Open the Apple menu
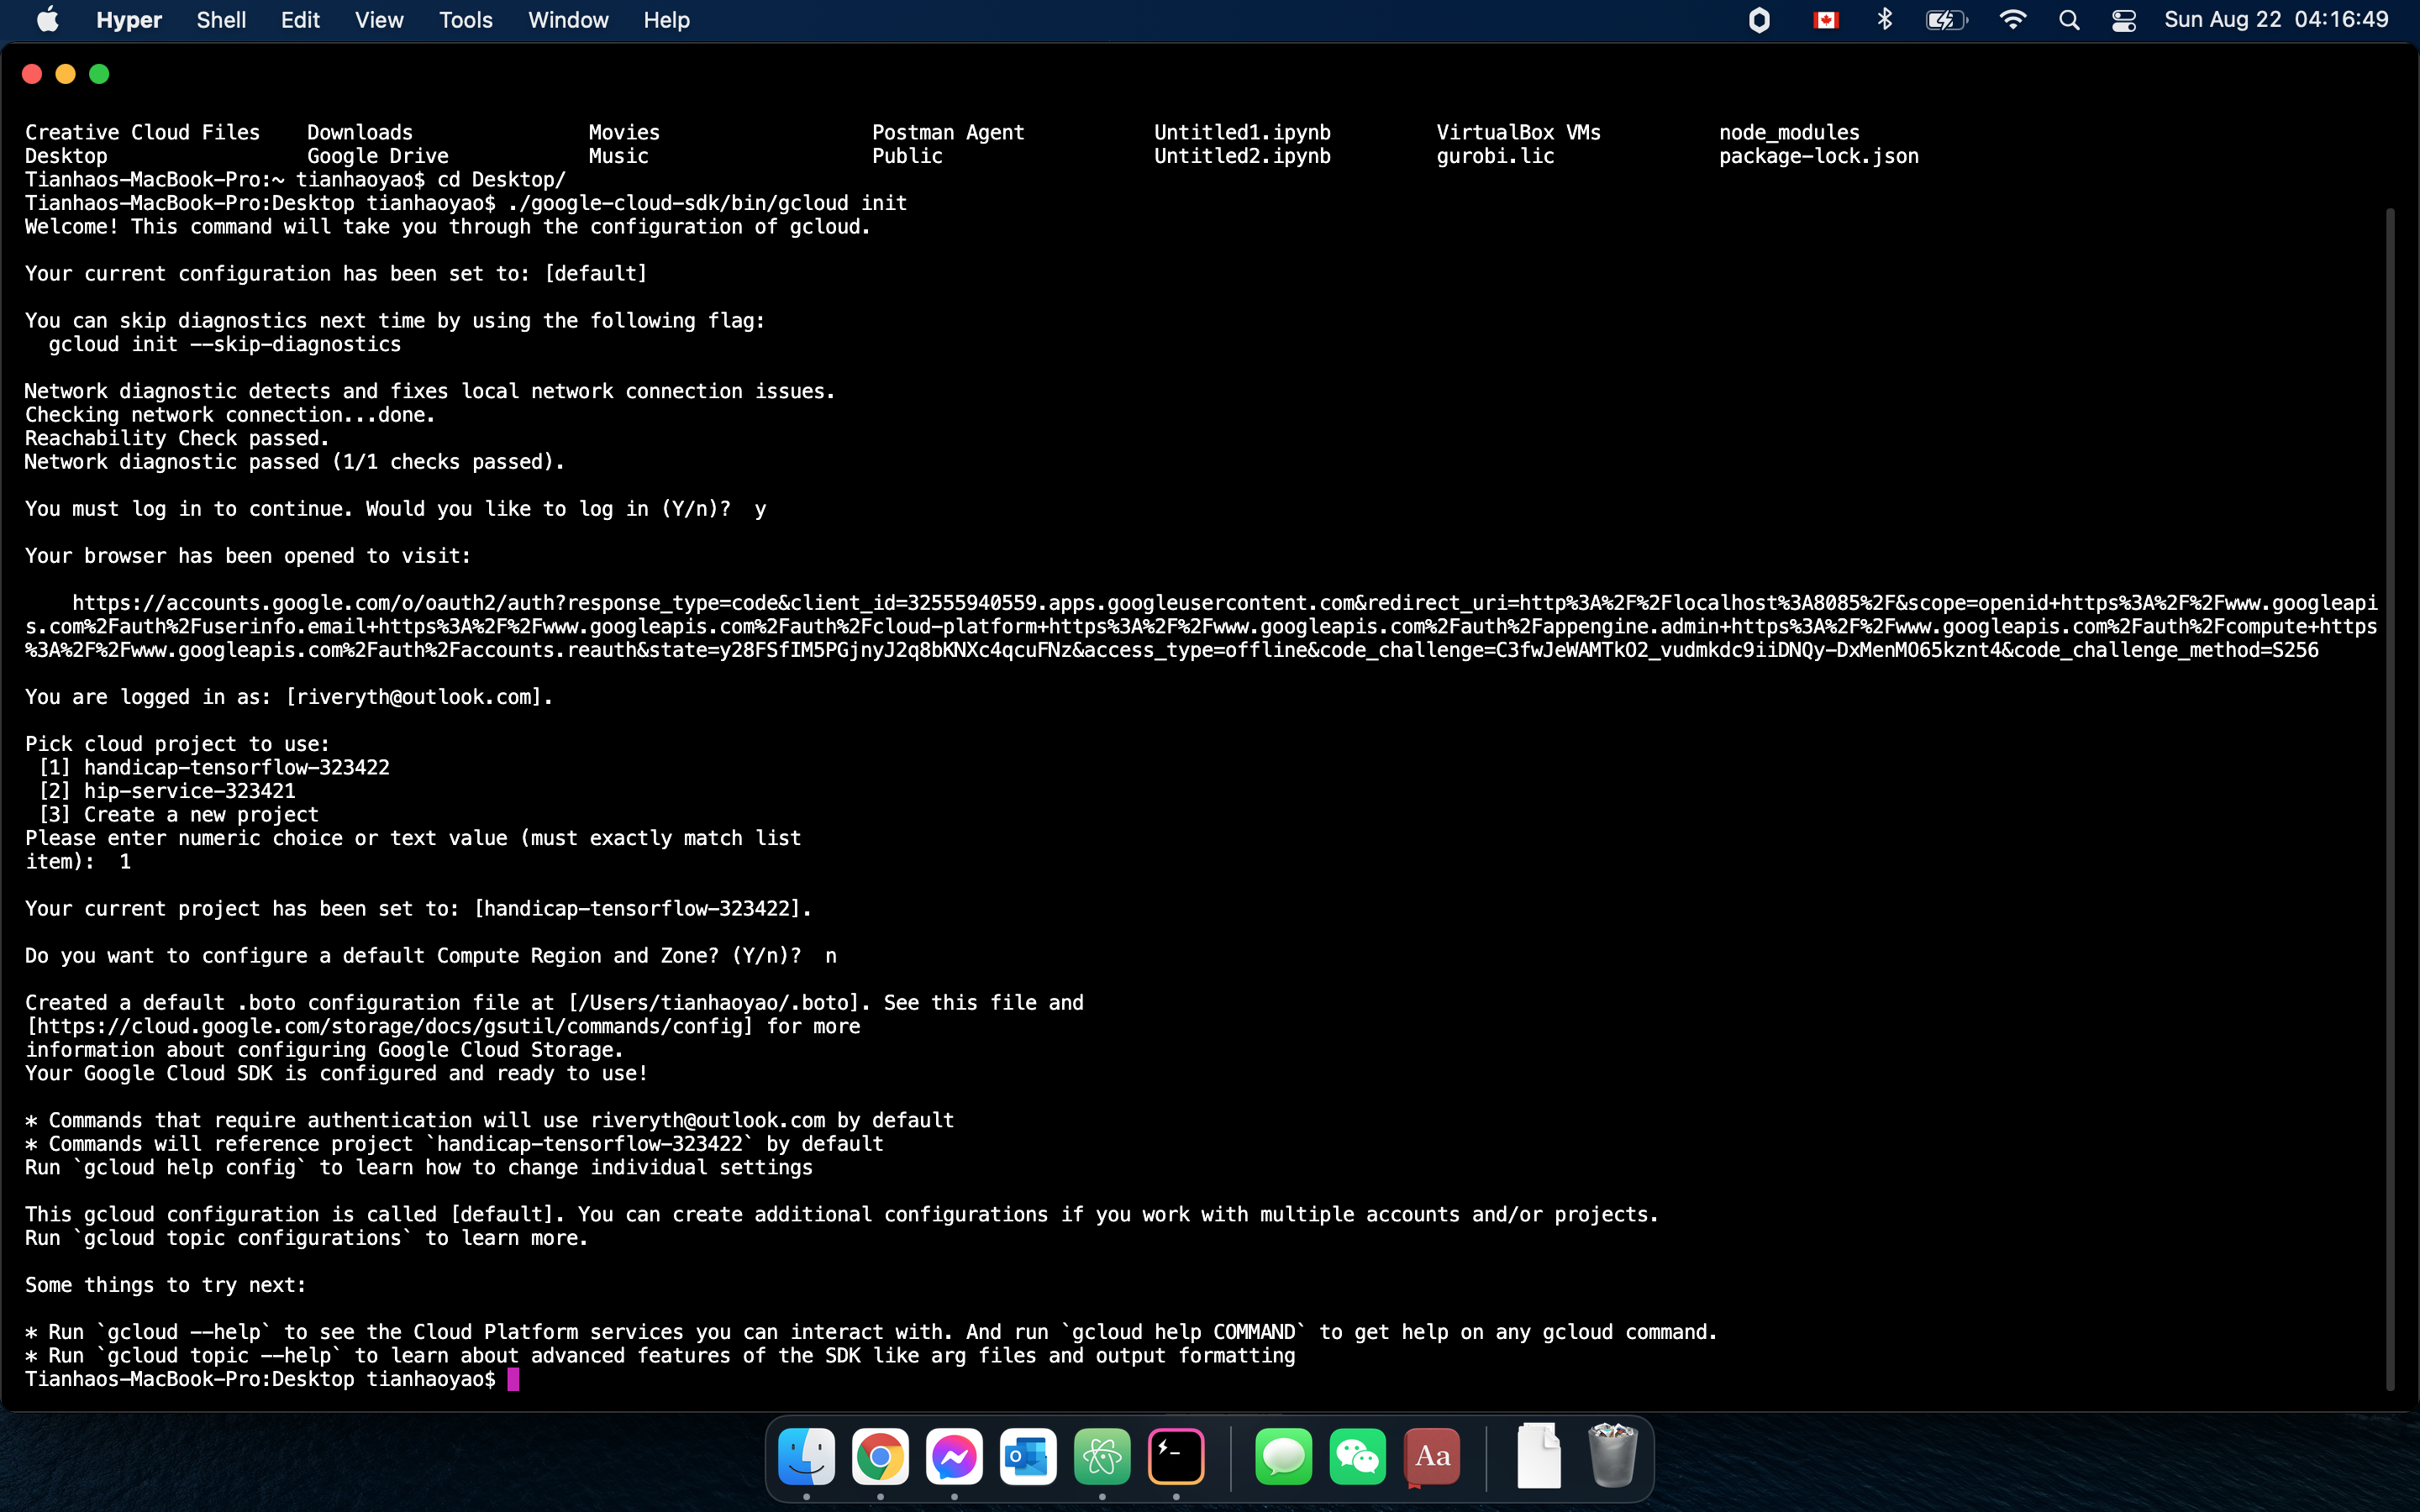The image size is (2420, 1512). [x=47, y=20]
